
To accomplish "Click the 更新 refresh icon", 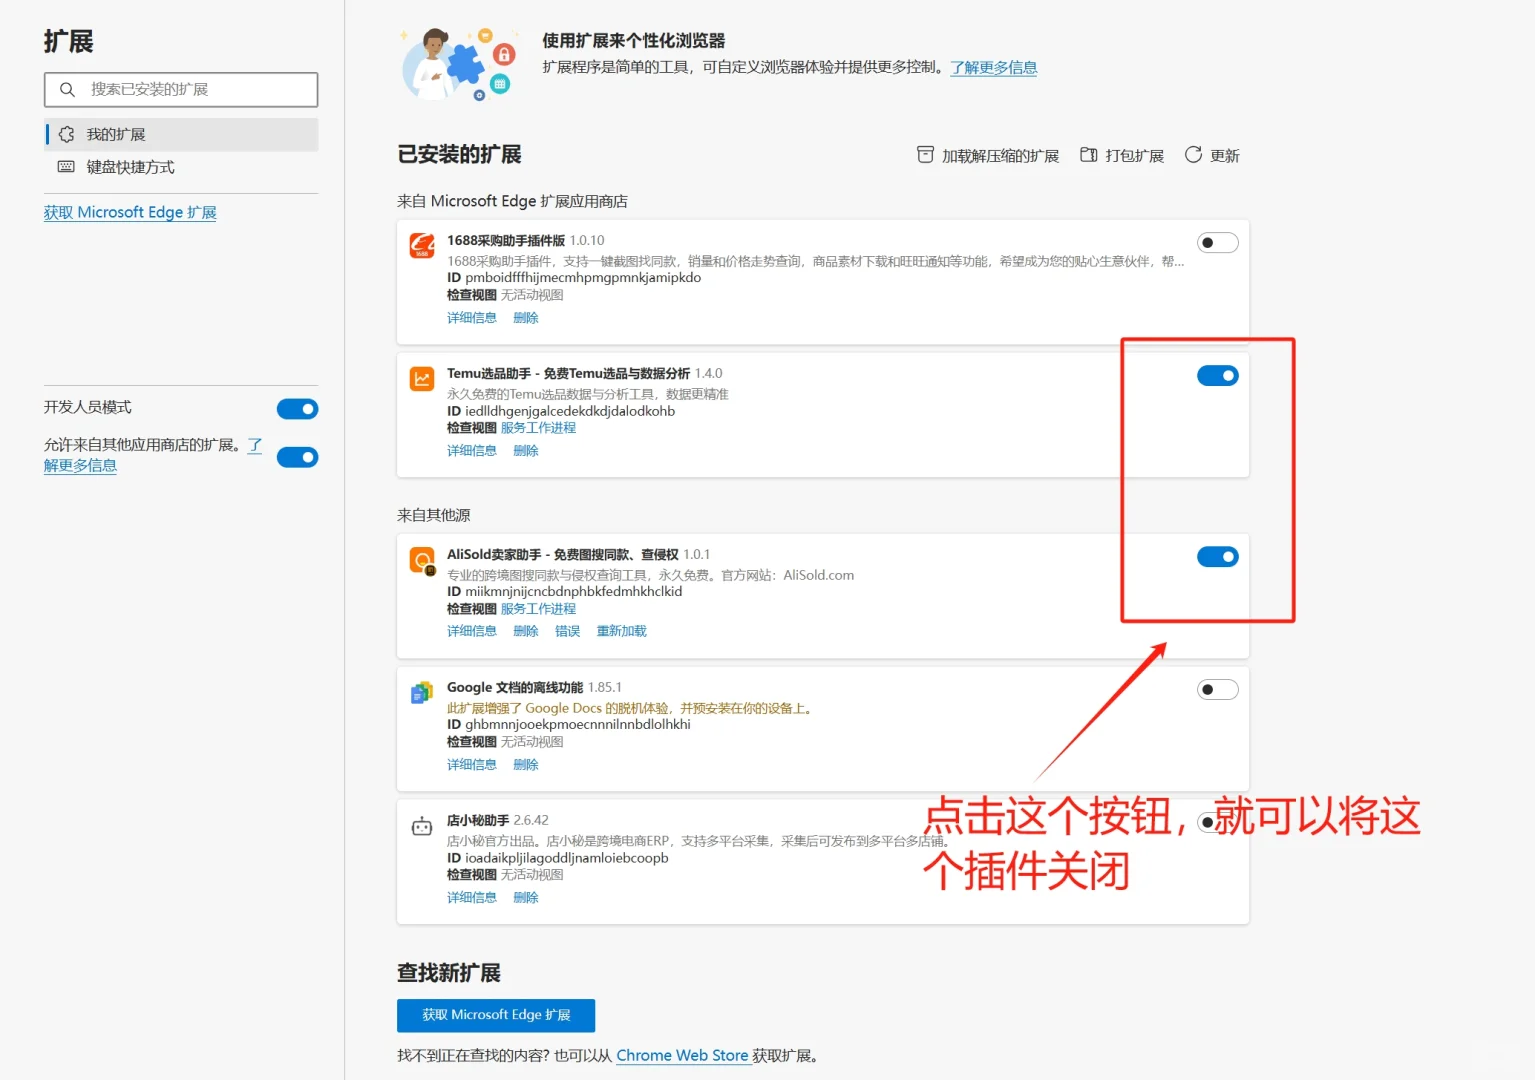I will pyautogui.click(x=1195, y=155).
